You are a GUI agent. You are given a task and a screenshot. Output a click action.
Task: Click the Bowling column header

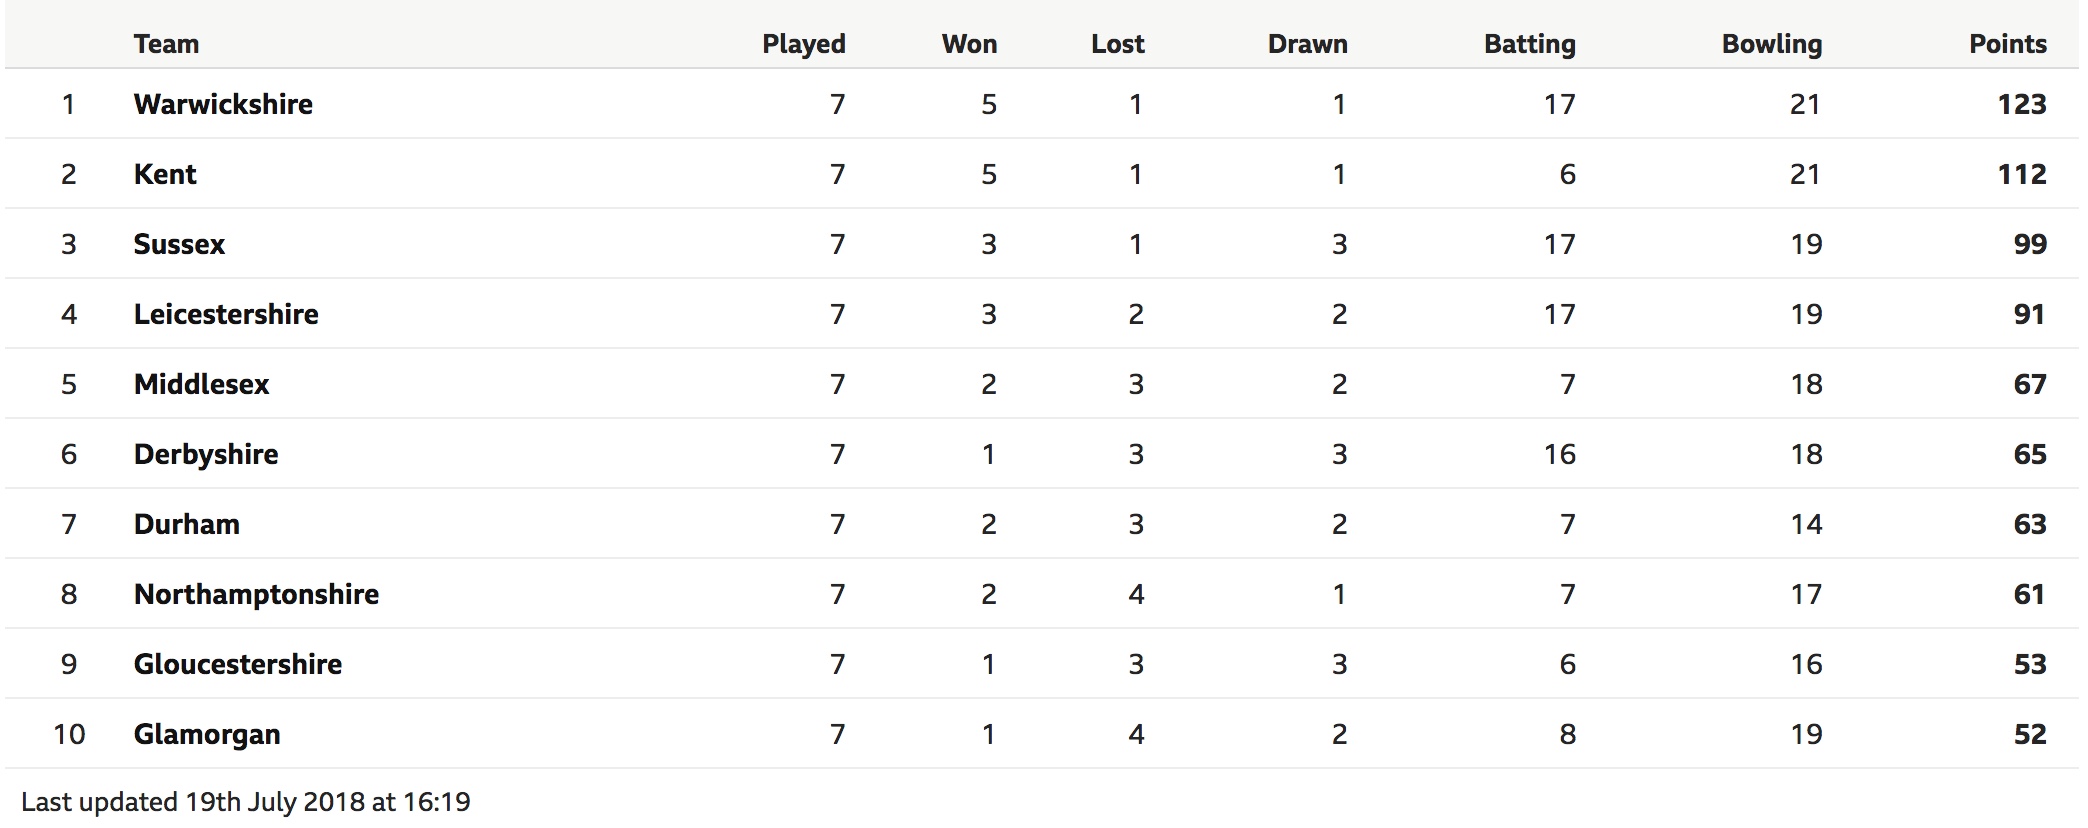tap(1772, 44)
